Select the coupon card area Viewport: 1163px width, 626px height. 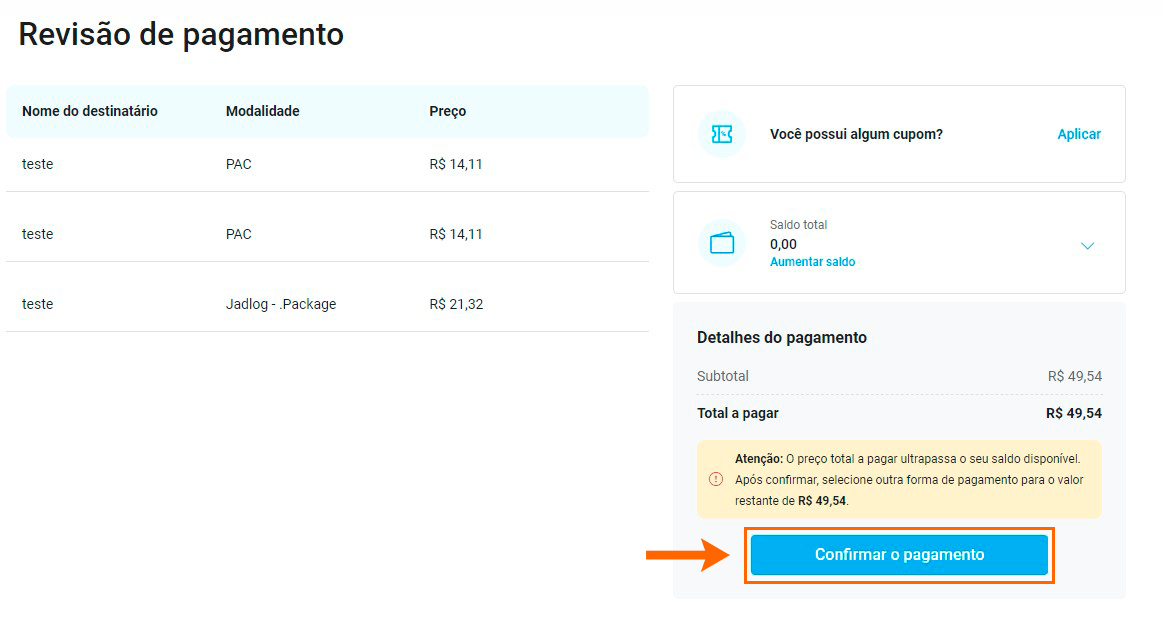(898, 134)
